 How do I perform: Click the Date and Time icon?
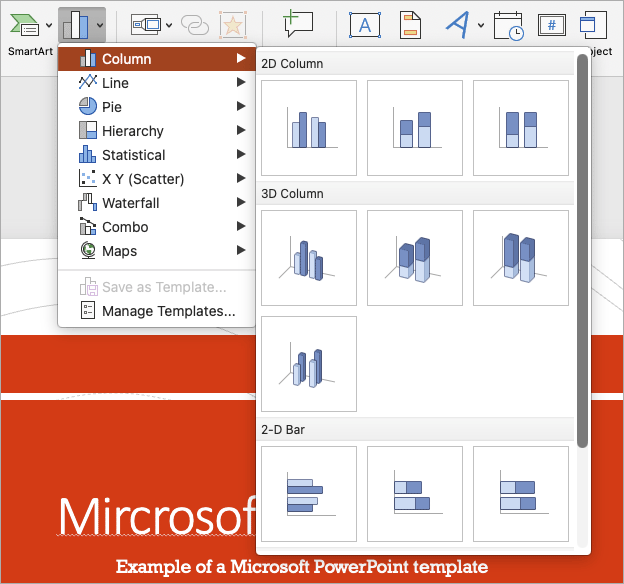tap(509, 26)
